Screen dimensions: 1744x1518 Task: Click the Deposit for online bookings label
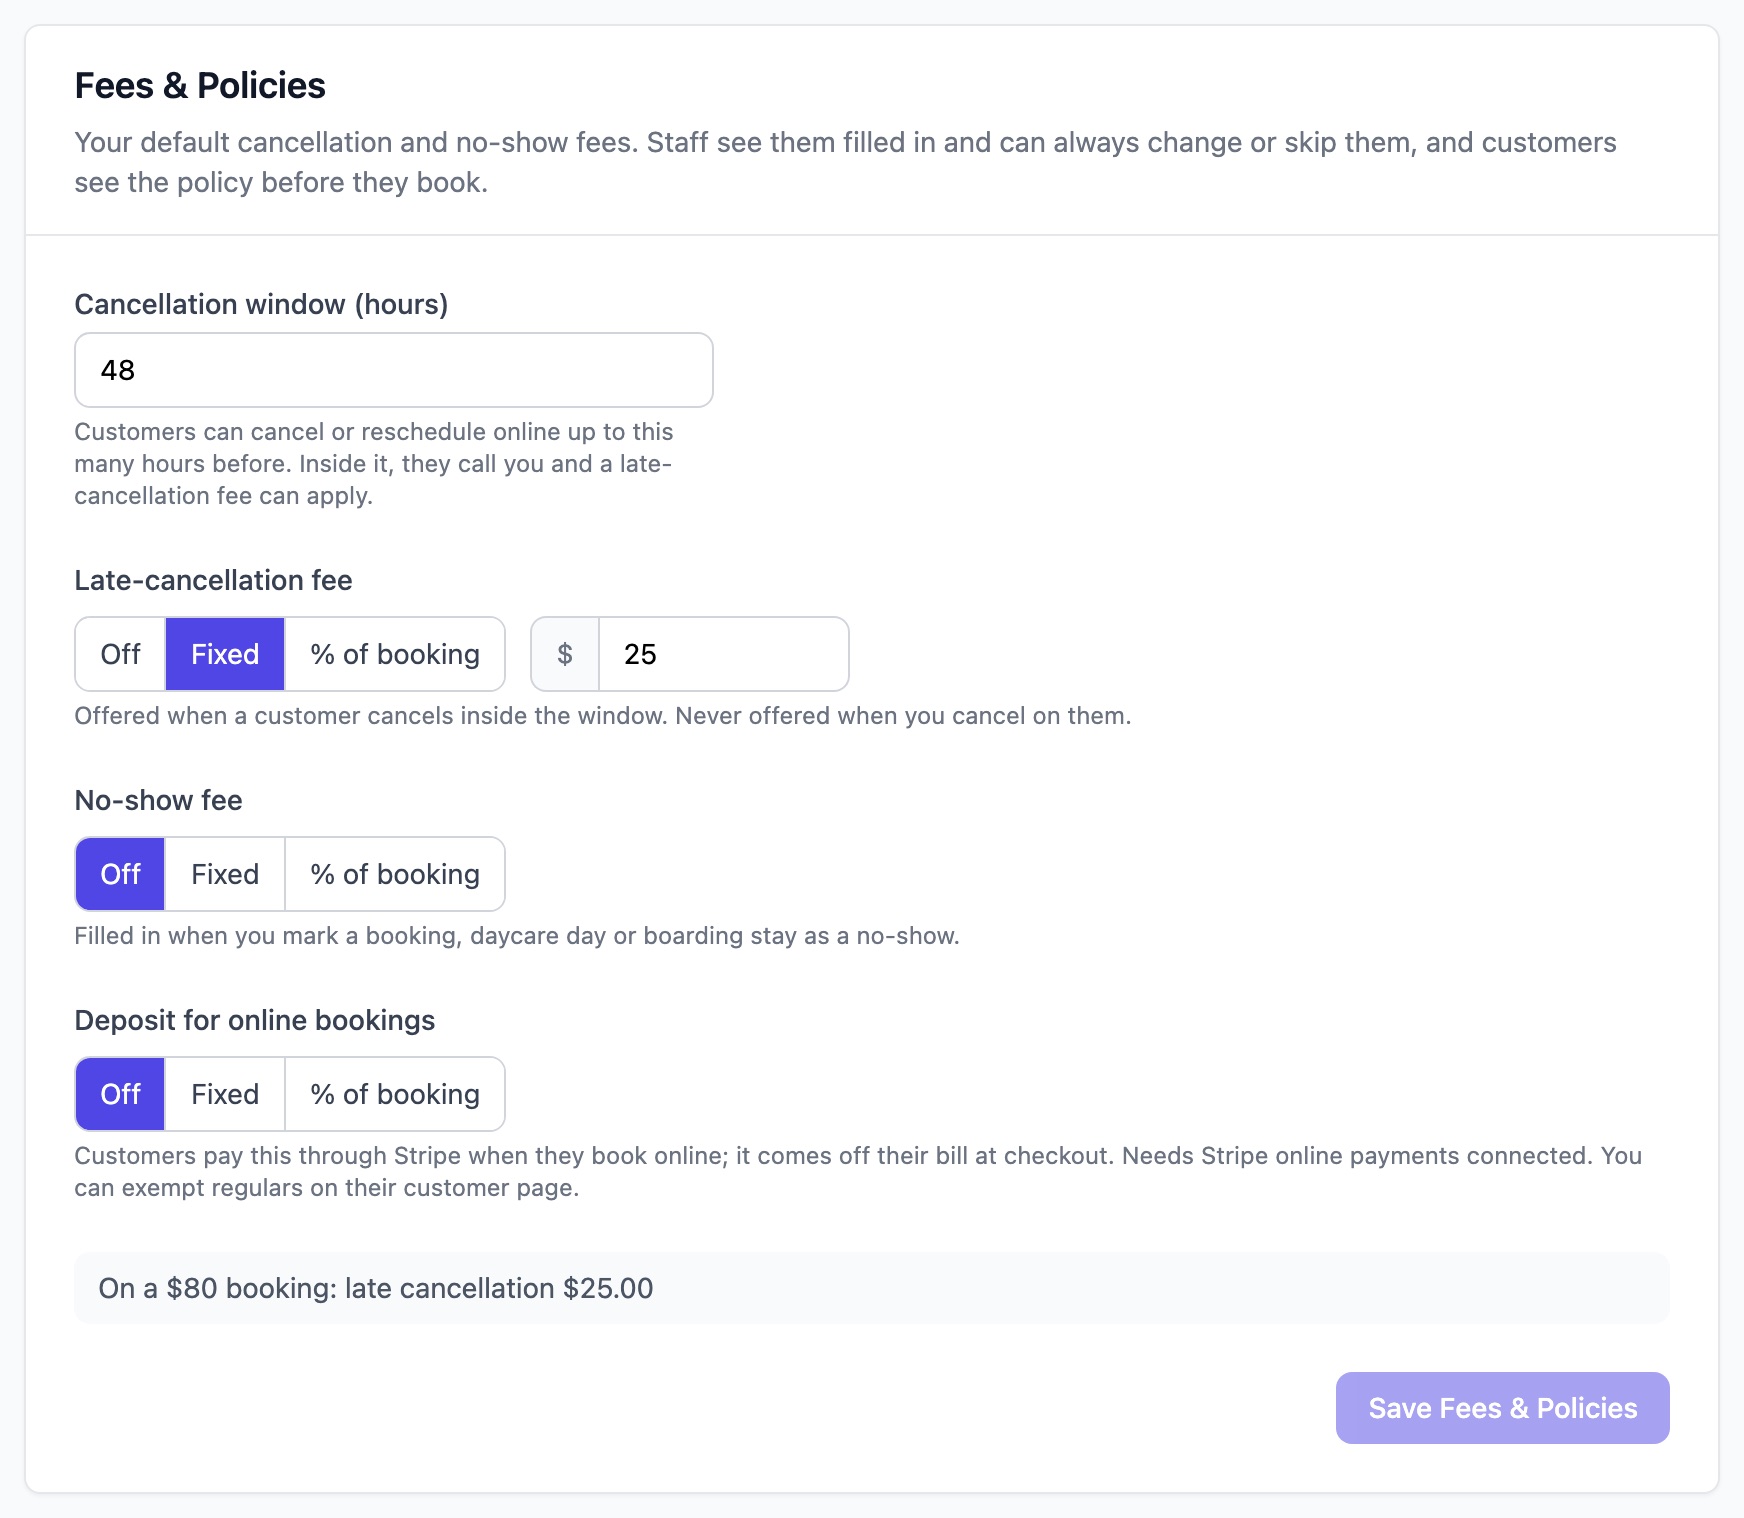[255, 1020]
